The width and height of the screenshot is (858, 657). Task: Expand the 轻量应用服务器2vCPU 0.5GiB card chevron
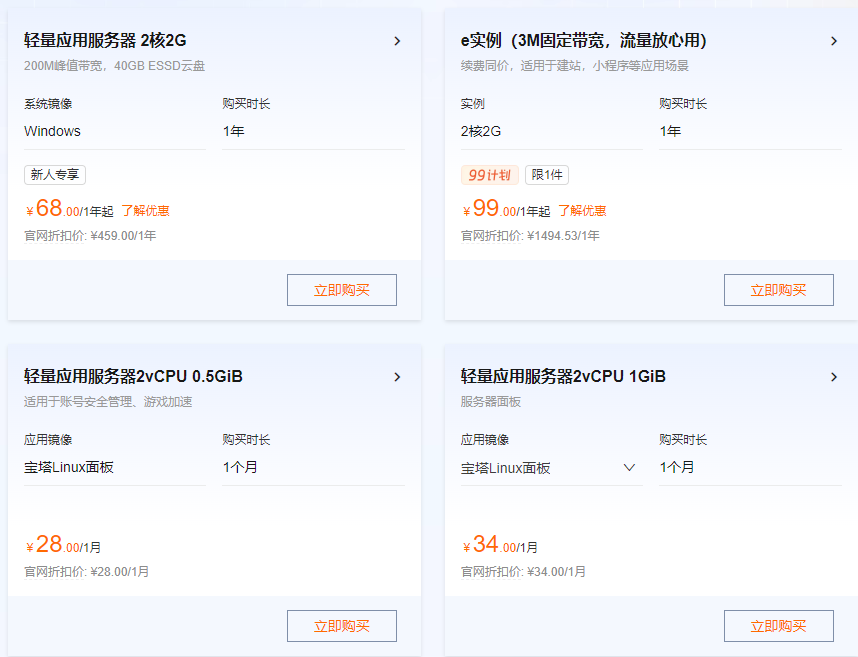point(397,377)
